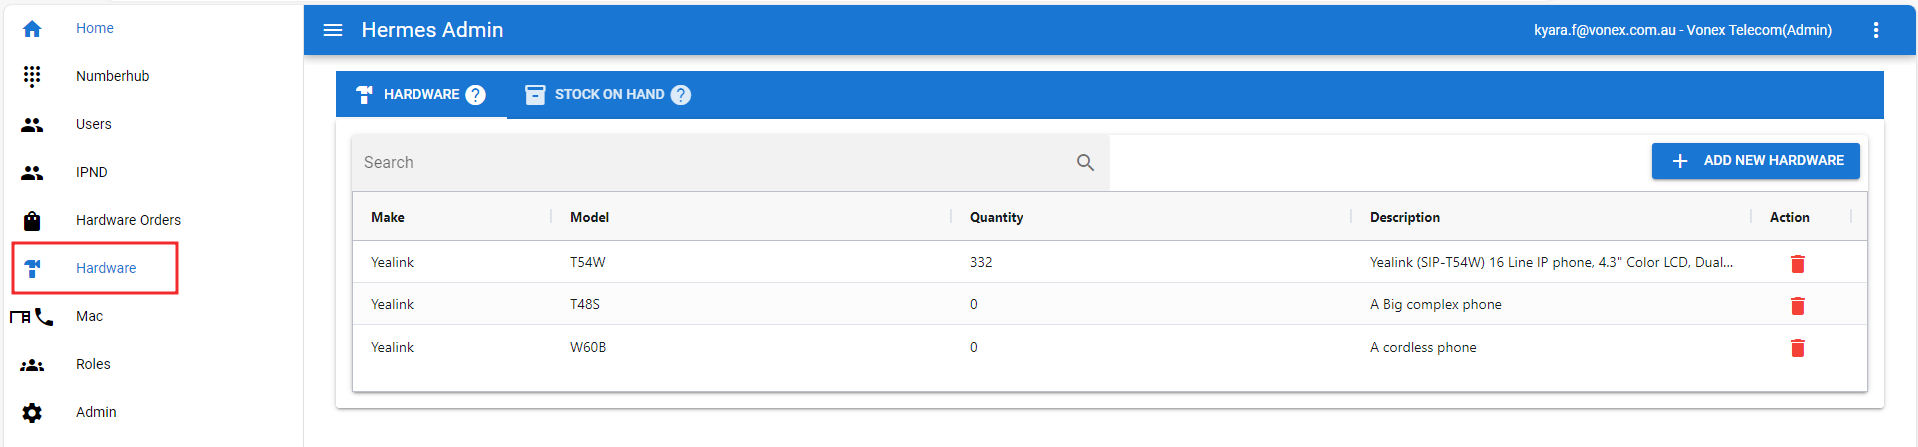Click the help icon beside Hardware tab

click(476, 95)
